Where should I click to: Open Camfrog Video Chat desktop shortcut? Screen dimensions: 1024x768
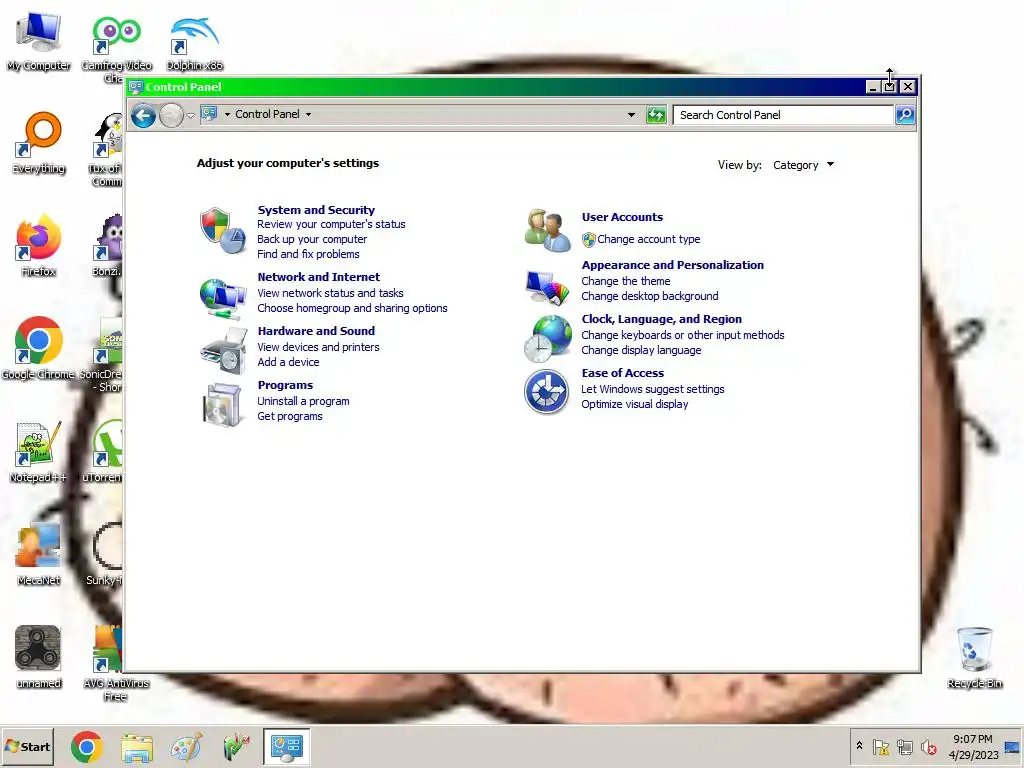[x=116, y=49]
